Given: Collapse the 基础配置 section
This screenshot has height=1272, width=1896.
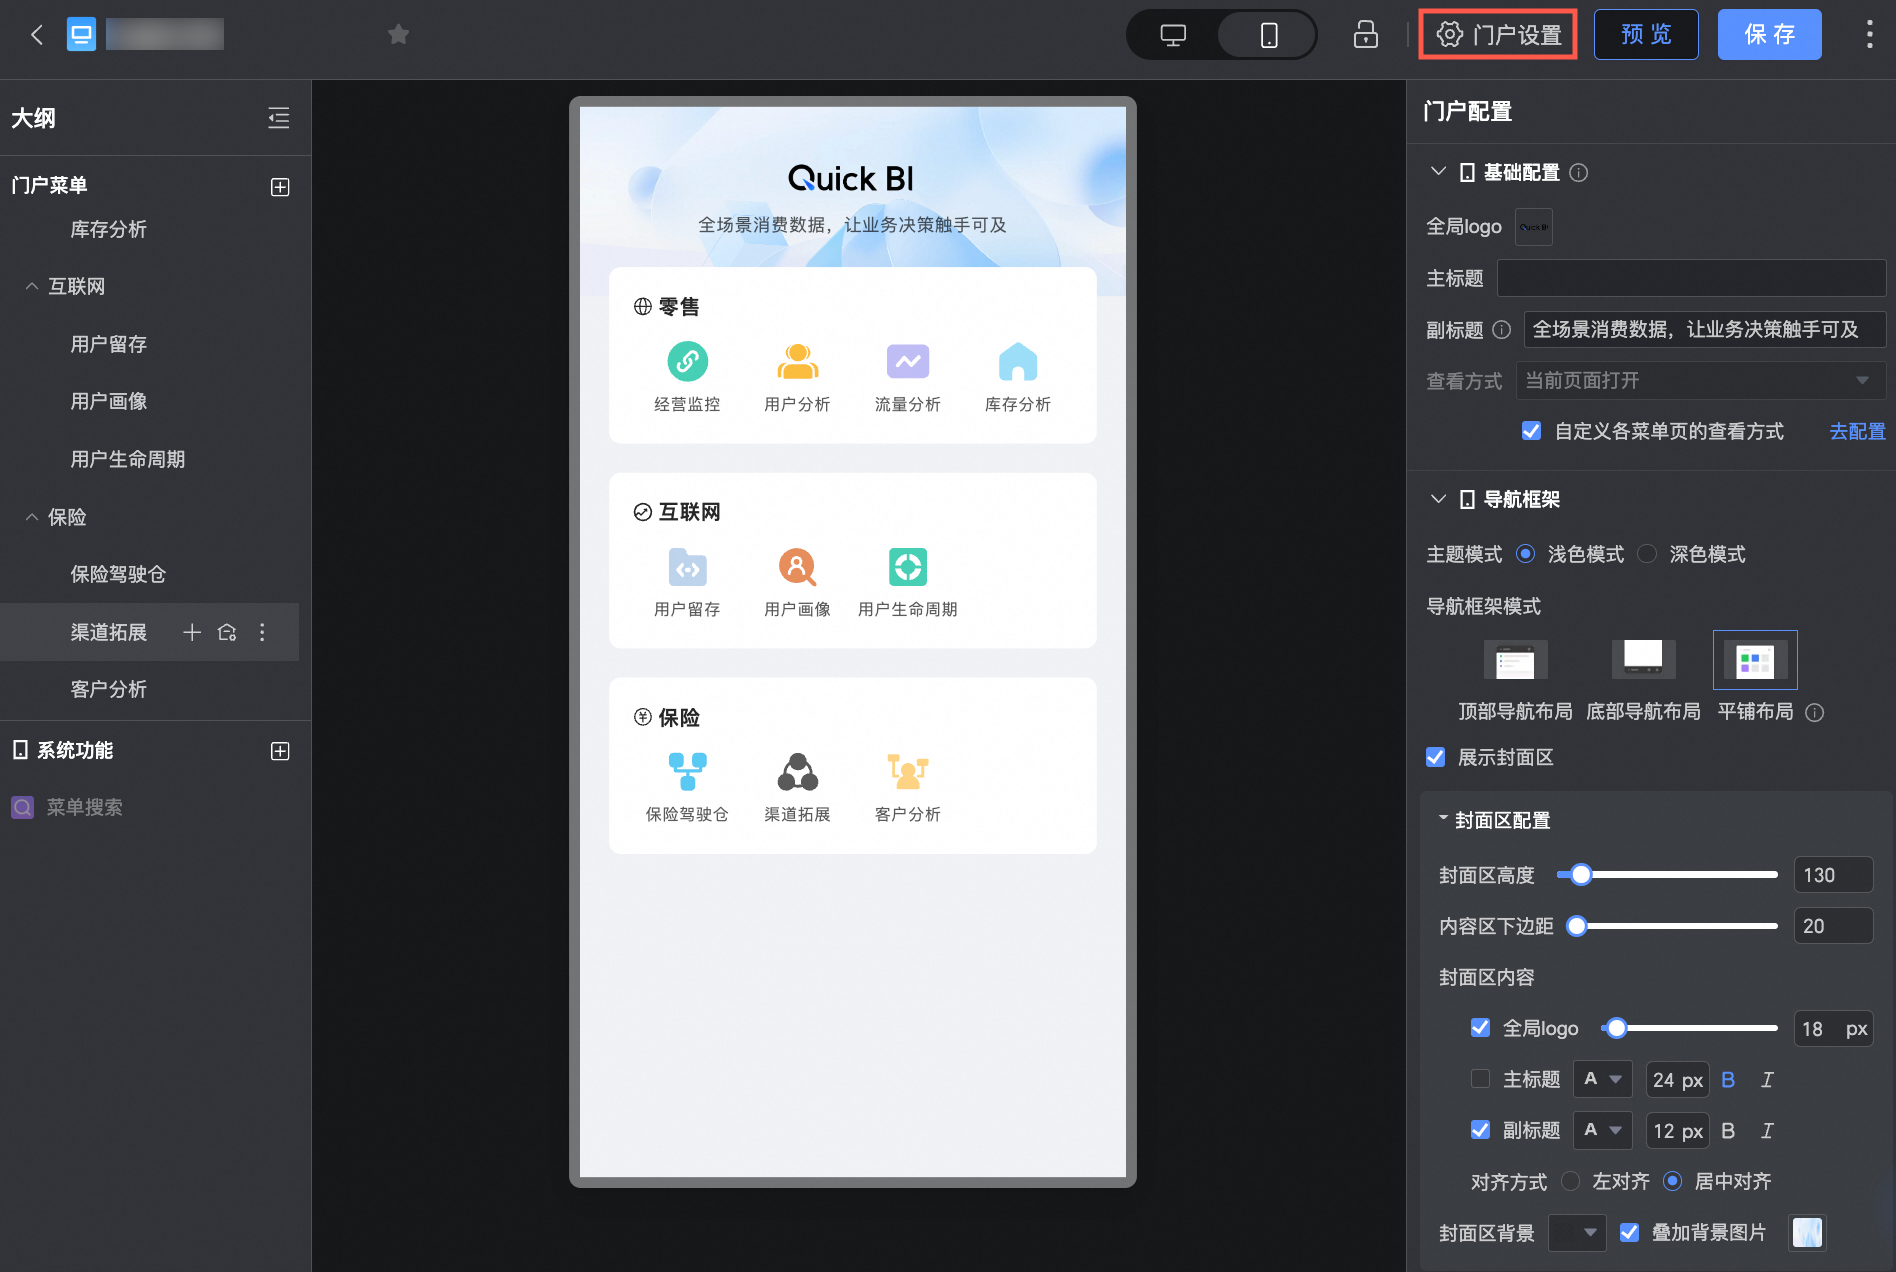Looking at the screenshot, I should pyautogui.click(x=1438, y=172).
